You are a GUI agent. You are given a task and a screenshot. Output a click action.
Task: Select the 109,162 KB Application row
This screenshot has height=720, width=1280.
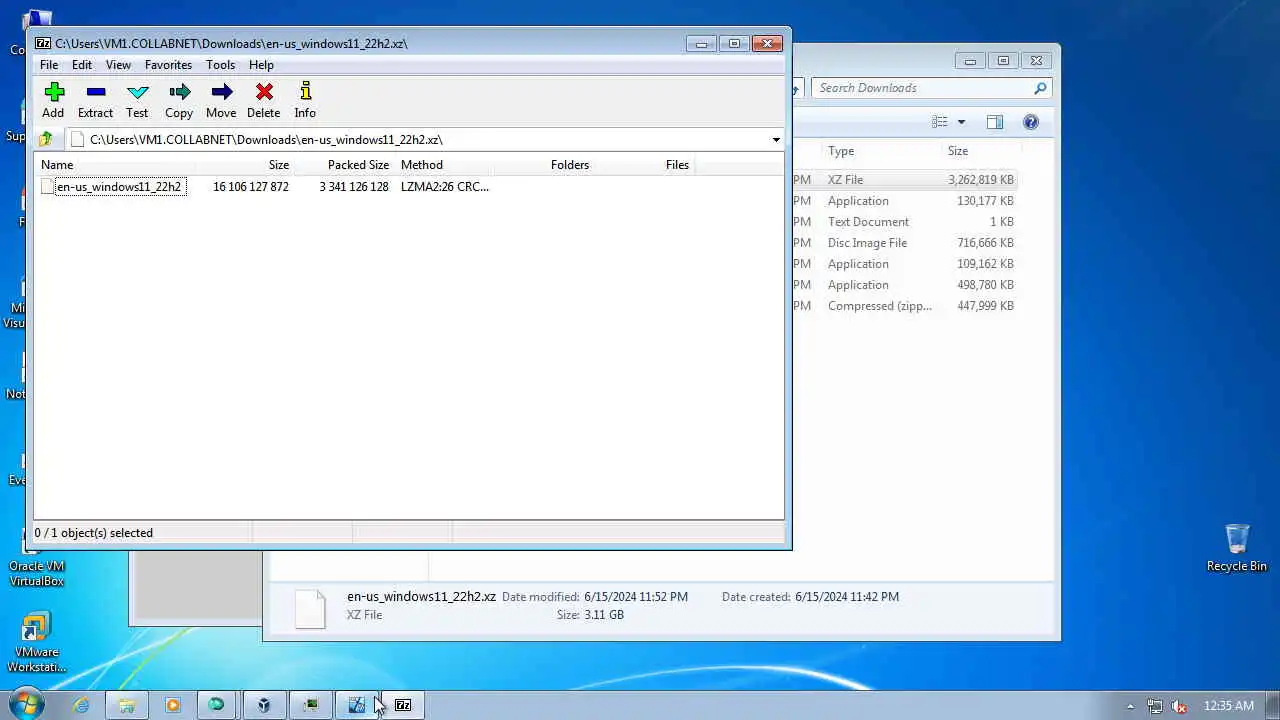click(x=905, y=264)
